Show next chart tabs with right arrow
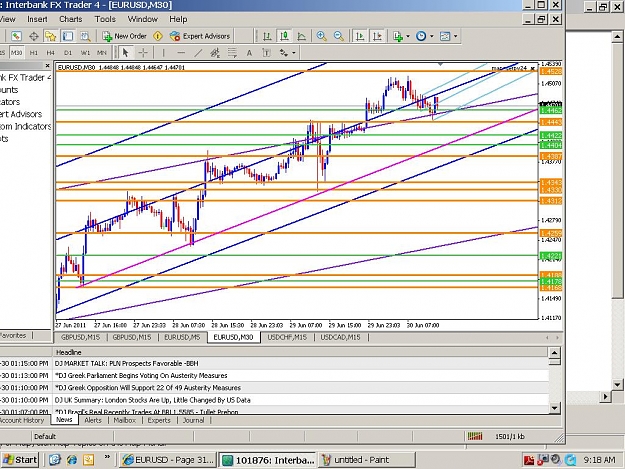 click(557, 338)
